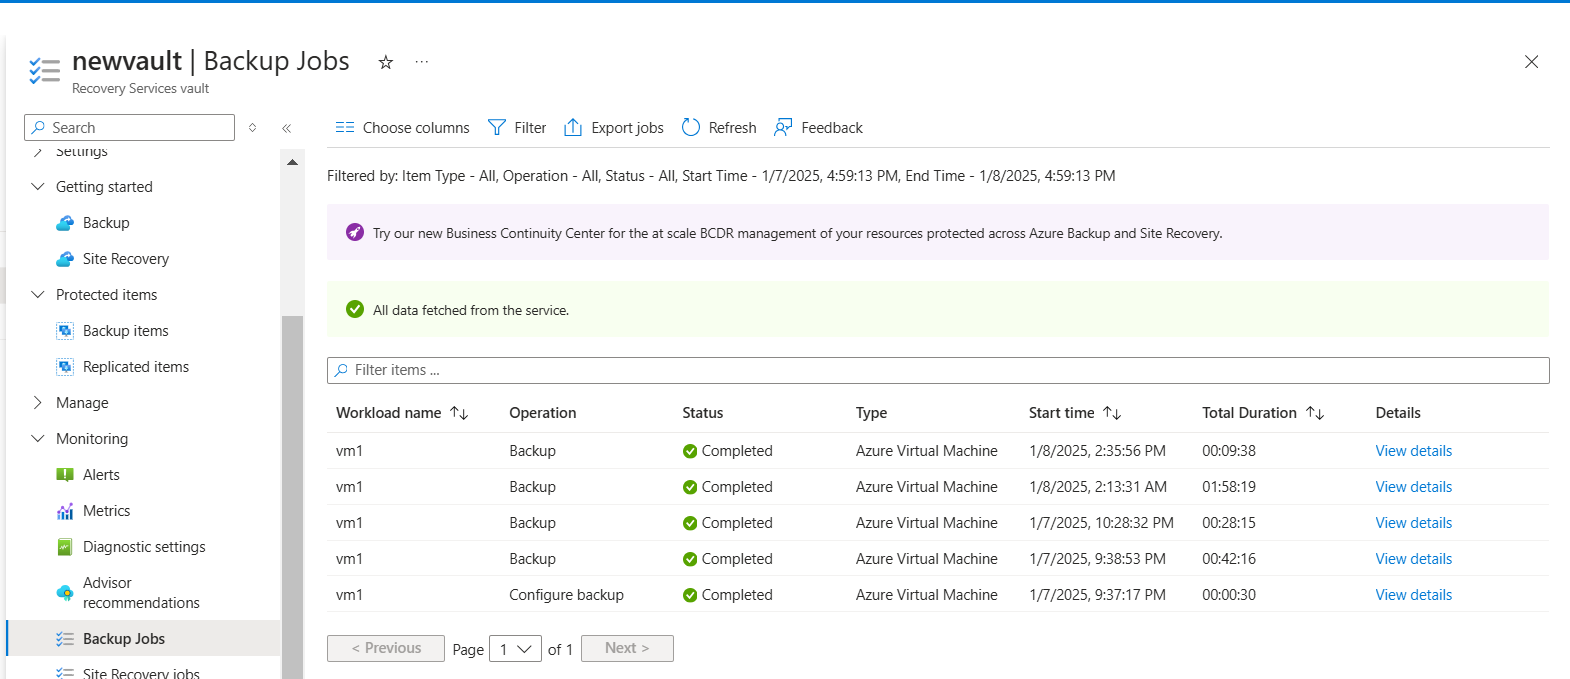Click the Operation column header
This screenshot has width=1570, height=679.
(x=543, y=413)
